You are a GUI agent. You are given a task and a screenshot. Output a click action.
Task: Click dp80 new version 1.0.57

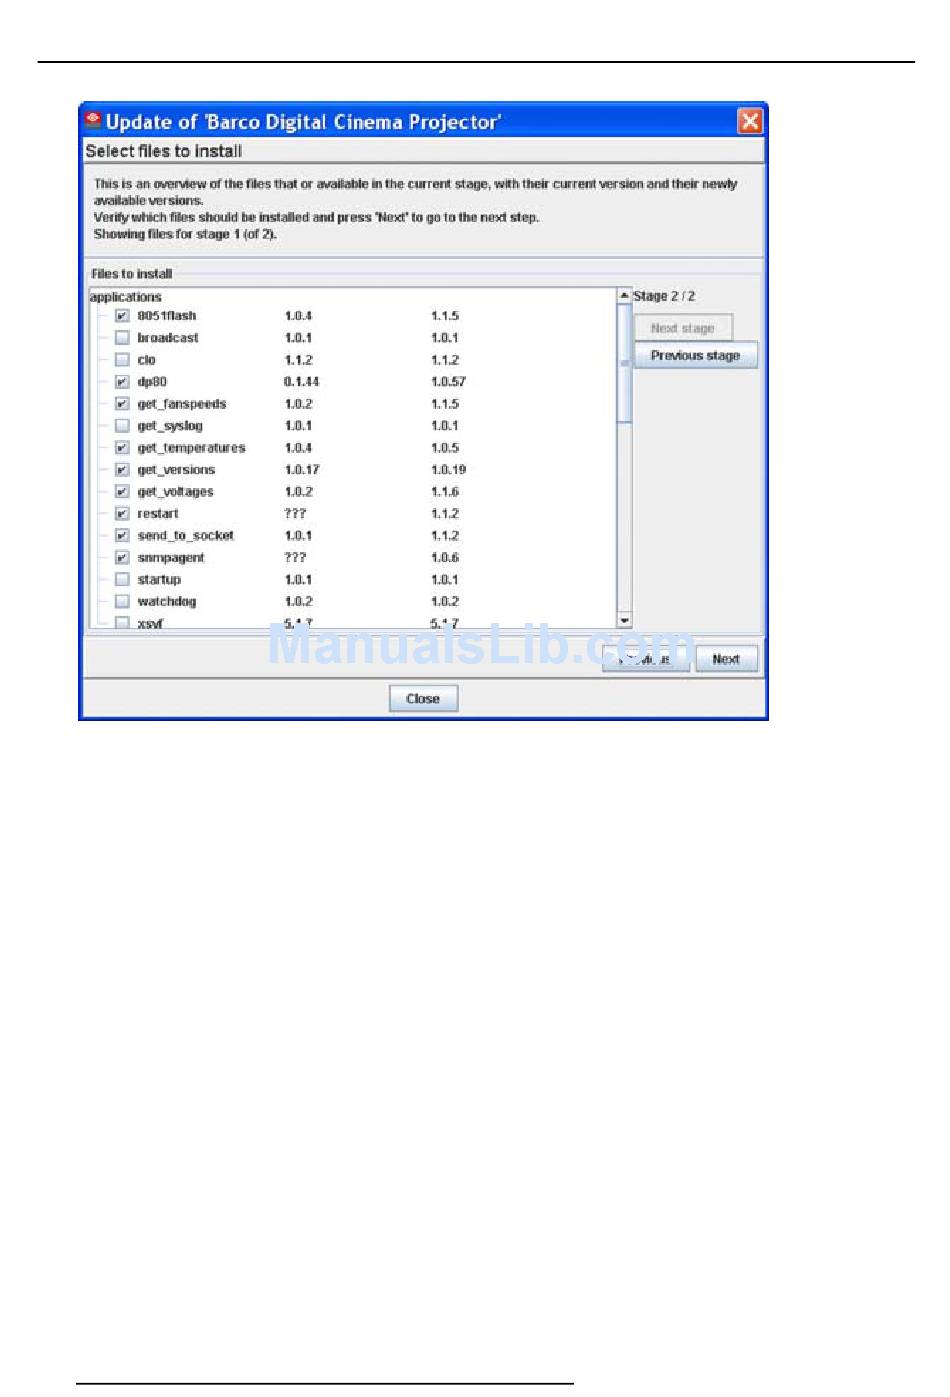pos(448,382)
